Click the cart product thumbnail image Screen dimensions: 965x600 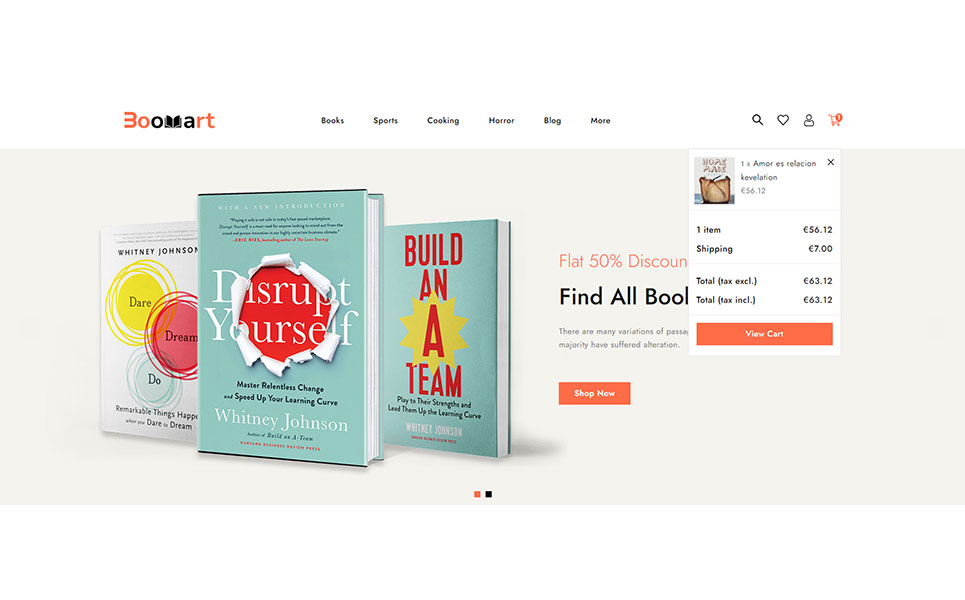click(x=714, y=180)
